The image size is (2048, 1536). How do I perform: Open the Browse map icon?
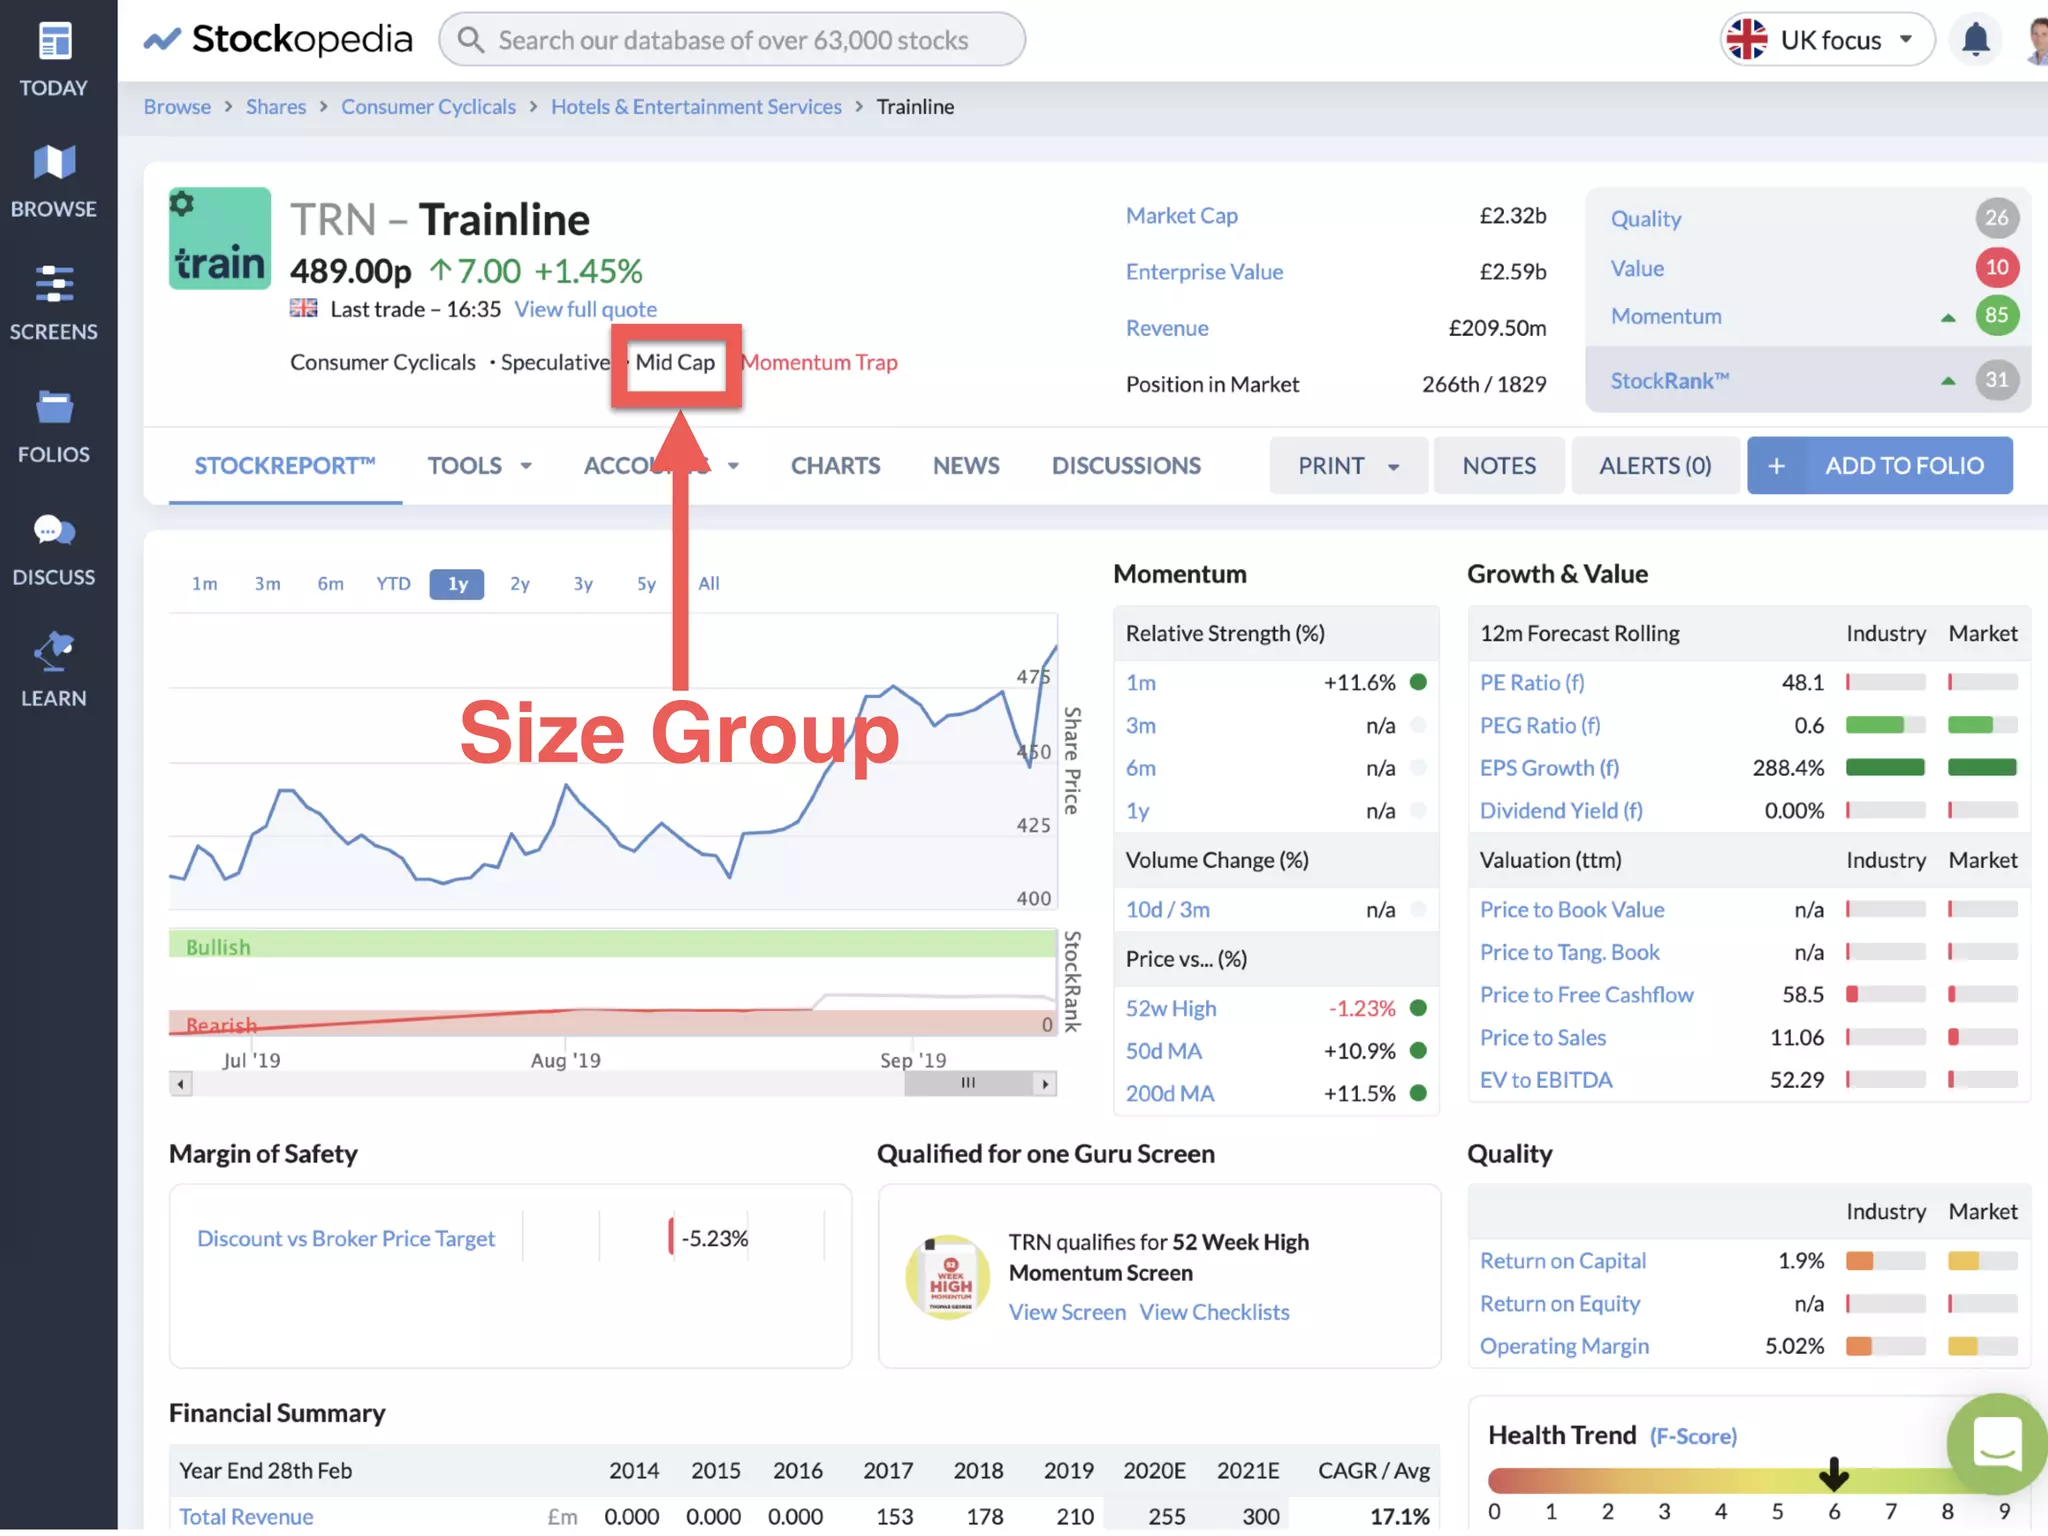coord(54,162)
